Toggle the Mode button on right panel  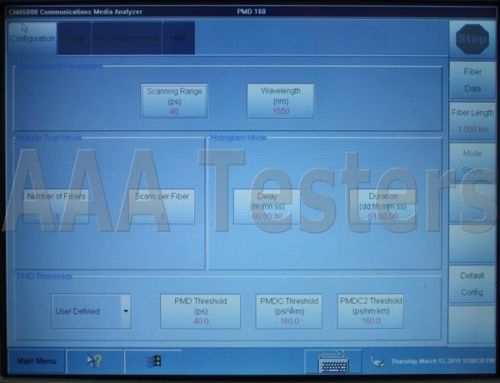[x=472, y=162]
